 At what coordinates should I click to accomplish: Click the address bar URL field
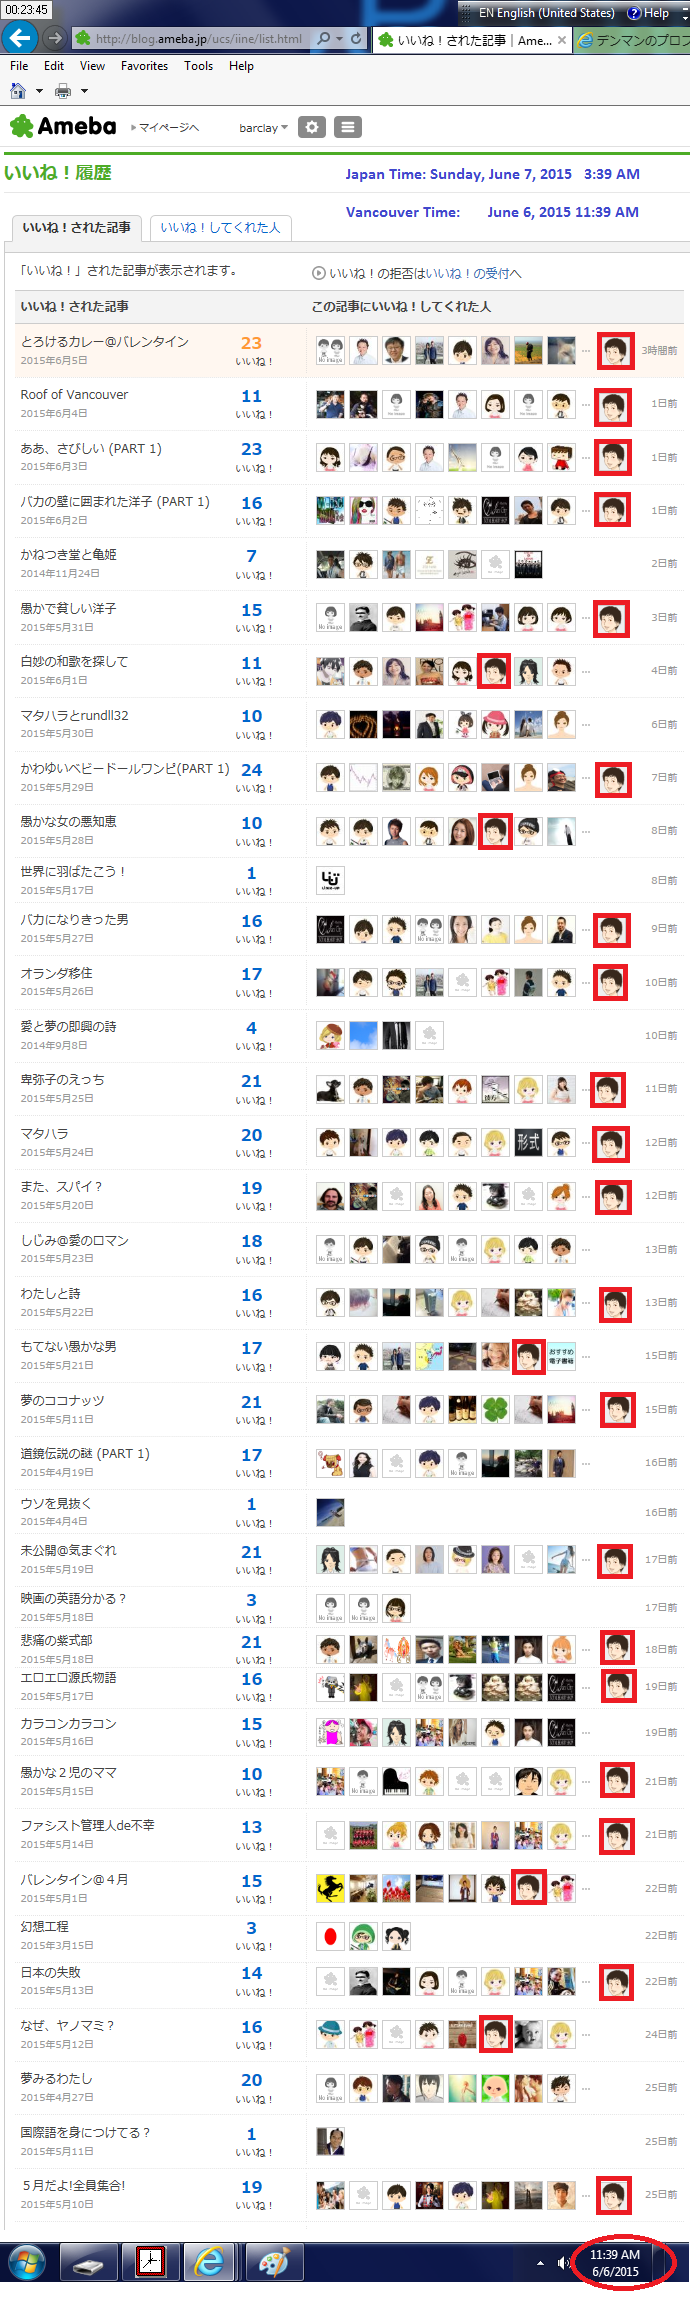(200, 39)
